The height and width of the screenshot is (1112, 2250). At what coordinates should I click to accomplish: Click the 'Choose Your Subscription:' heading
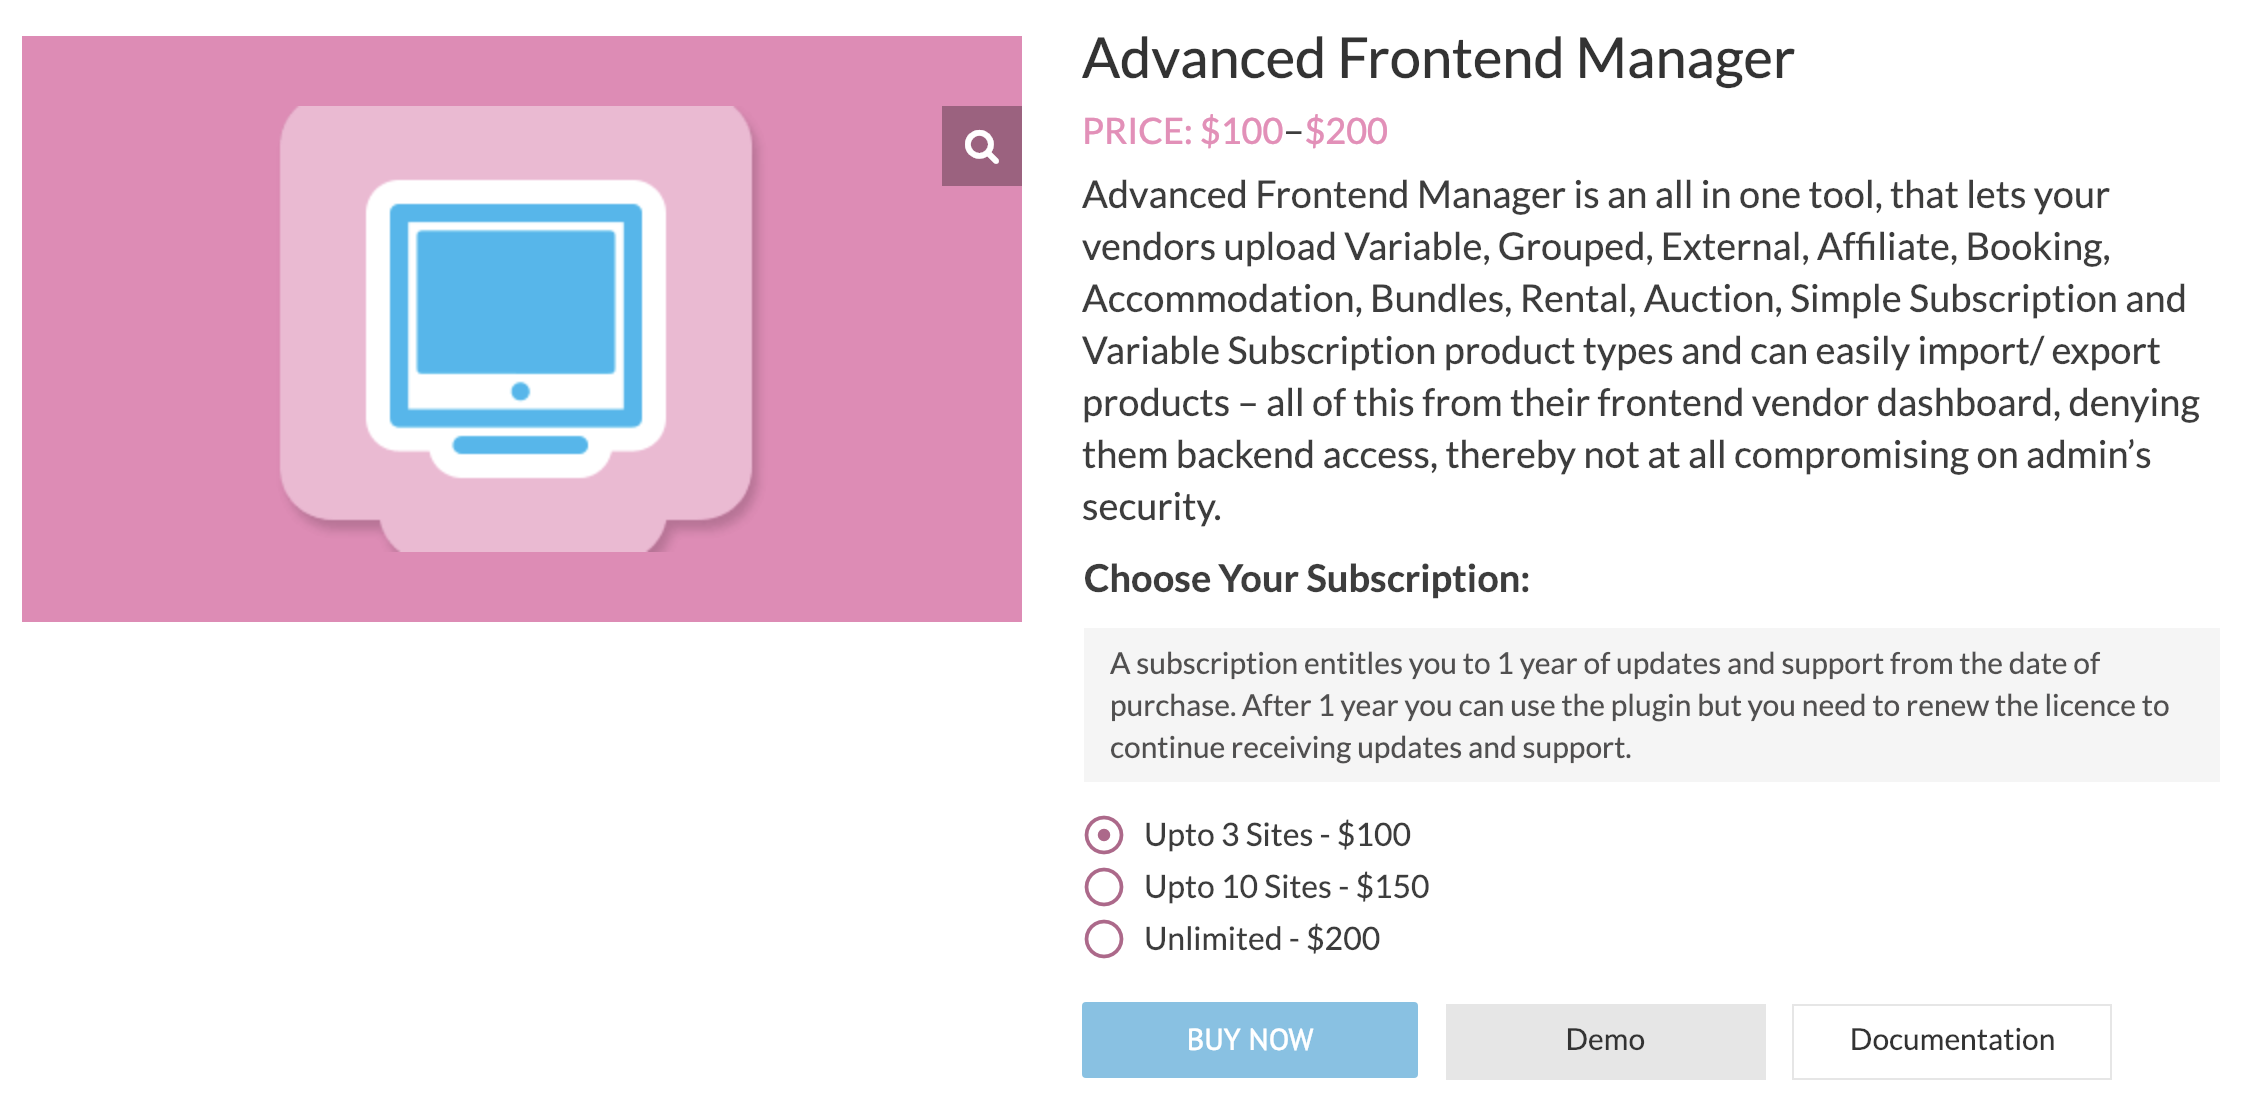click(x=1306, y=579)
